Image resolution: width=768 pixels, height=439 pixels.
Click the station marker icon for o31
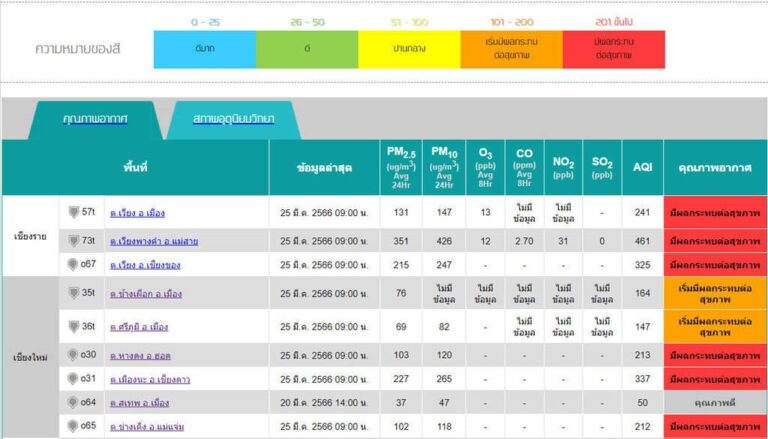(x=73, y=379)
